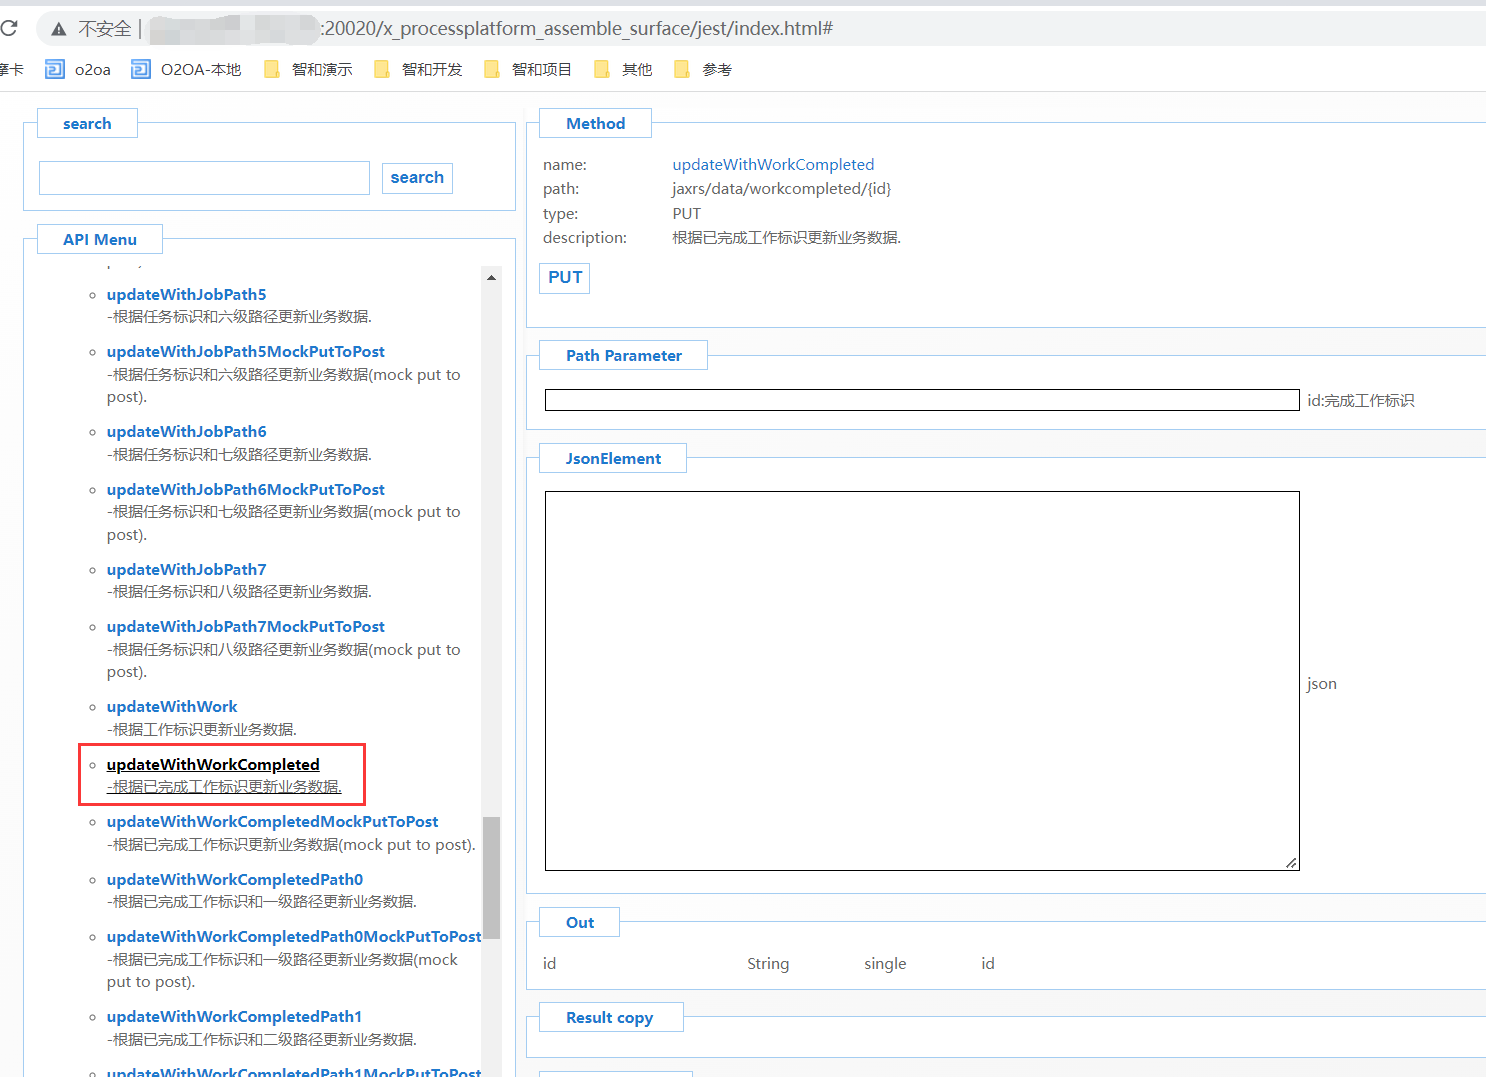
Task: Open the 智和演示 bookmark folder
Action: 308,69
